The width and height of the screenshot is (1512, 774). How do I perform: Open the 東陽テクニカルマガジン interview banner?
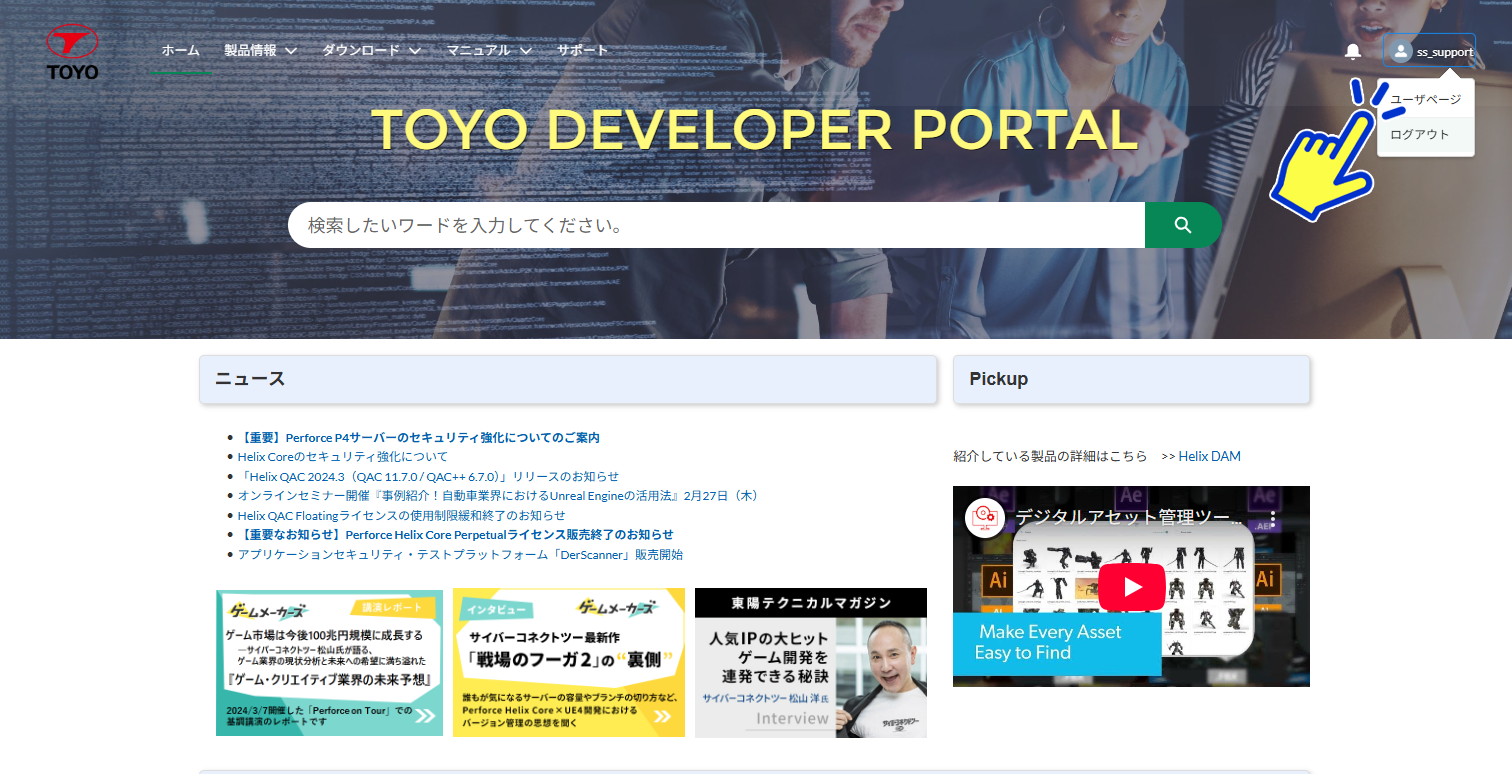[x=811, y=662]
